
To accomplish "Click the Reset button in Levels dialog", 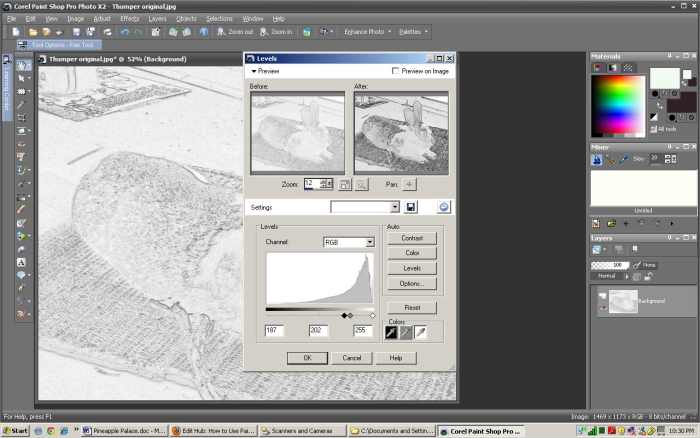I will (x=412, y=308).
